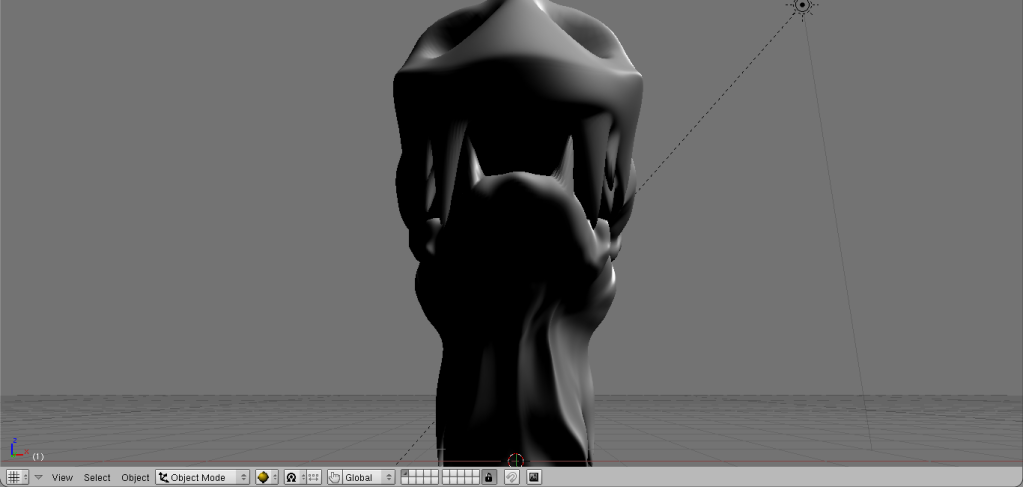
Task: Click the viewport shading sphere icon
Action: 263,478
